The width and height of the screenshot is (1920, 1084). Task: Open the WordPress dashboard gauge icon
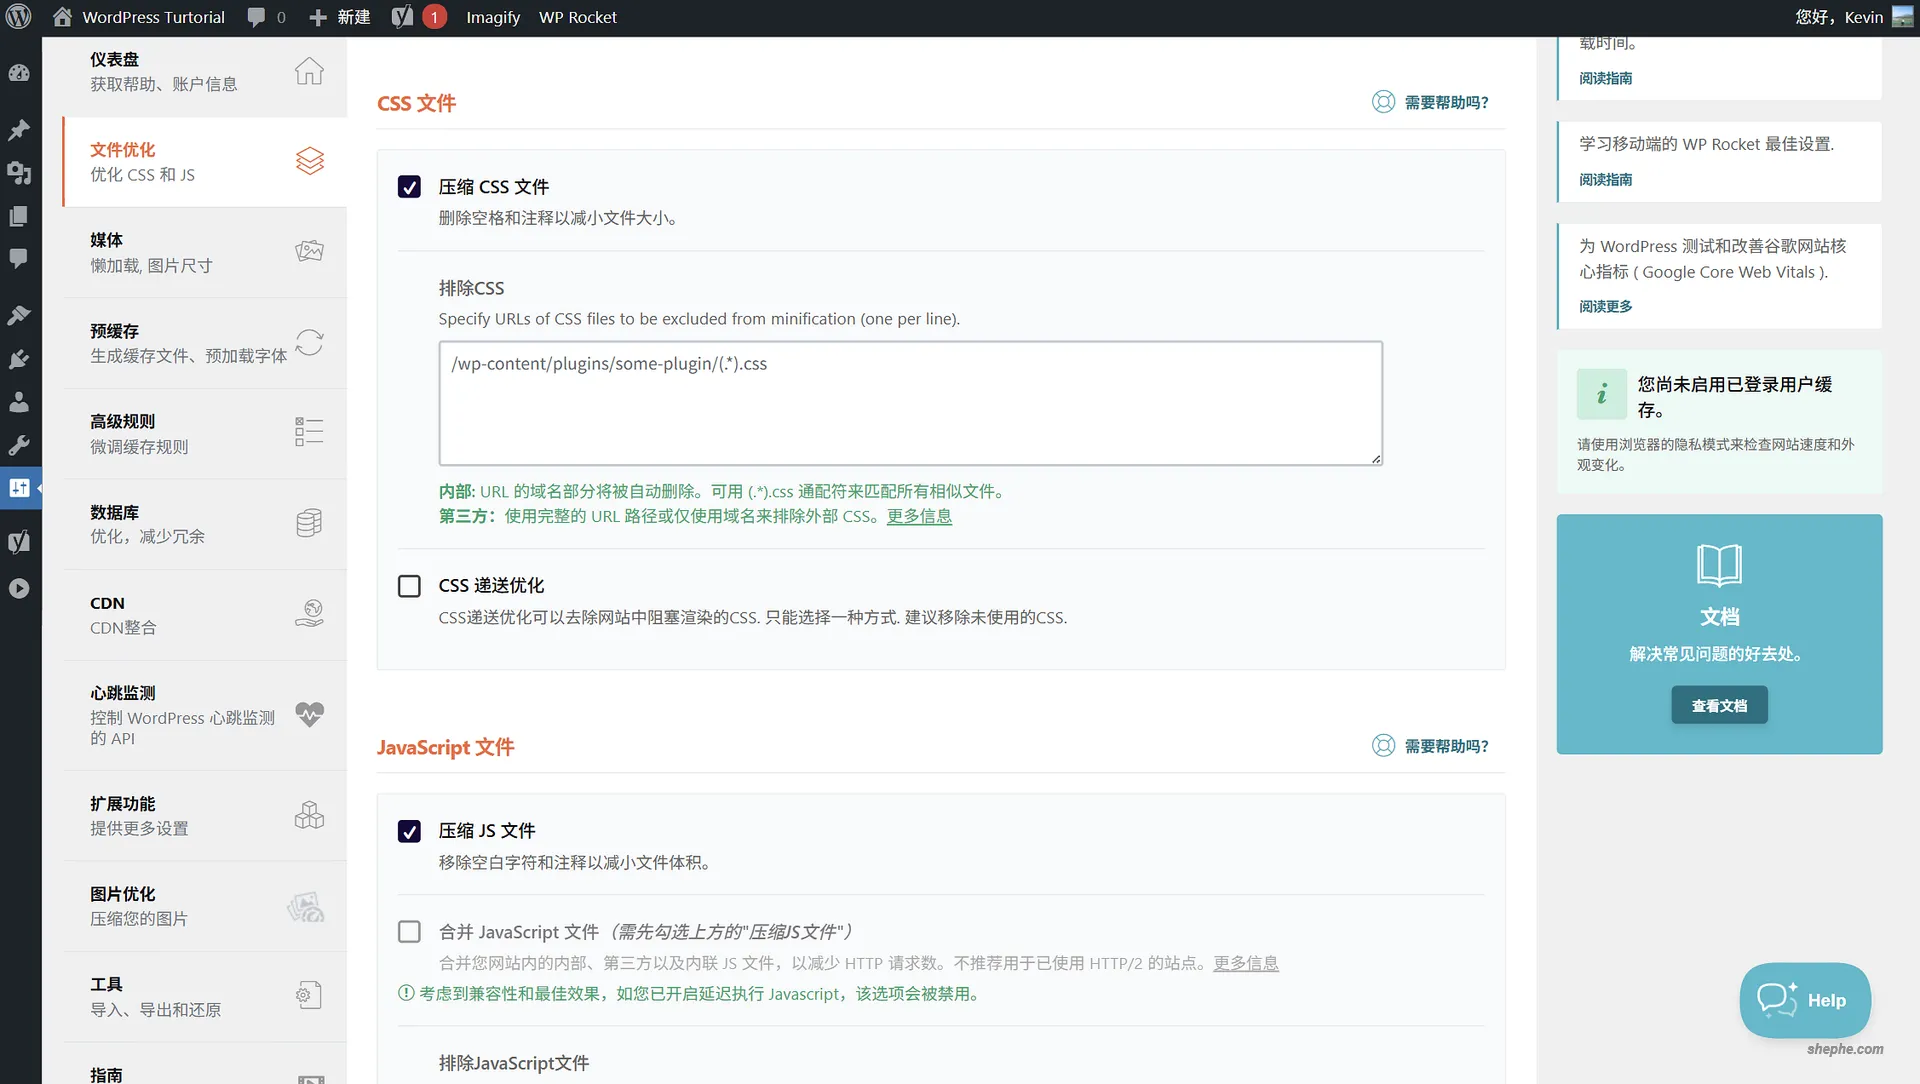click(20, 73)
